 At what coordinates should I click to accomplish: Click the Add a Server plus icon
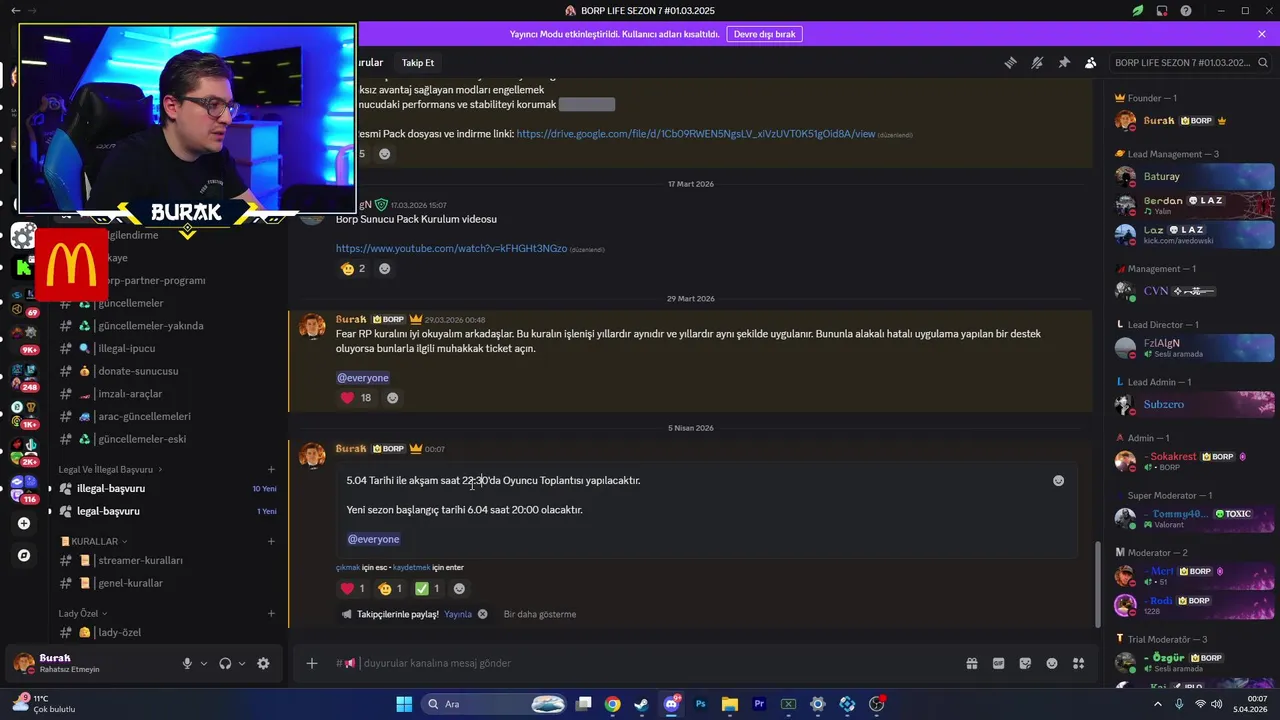tap(24, 523)
